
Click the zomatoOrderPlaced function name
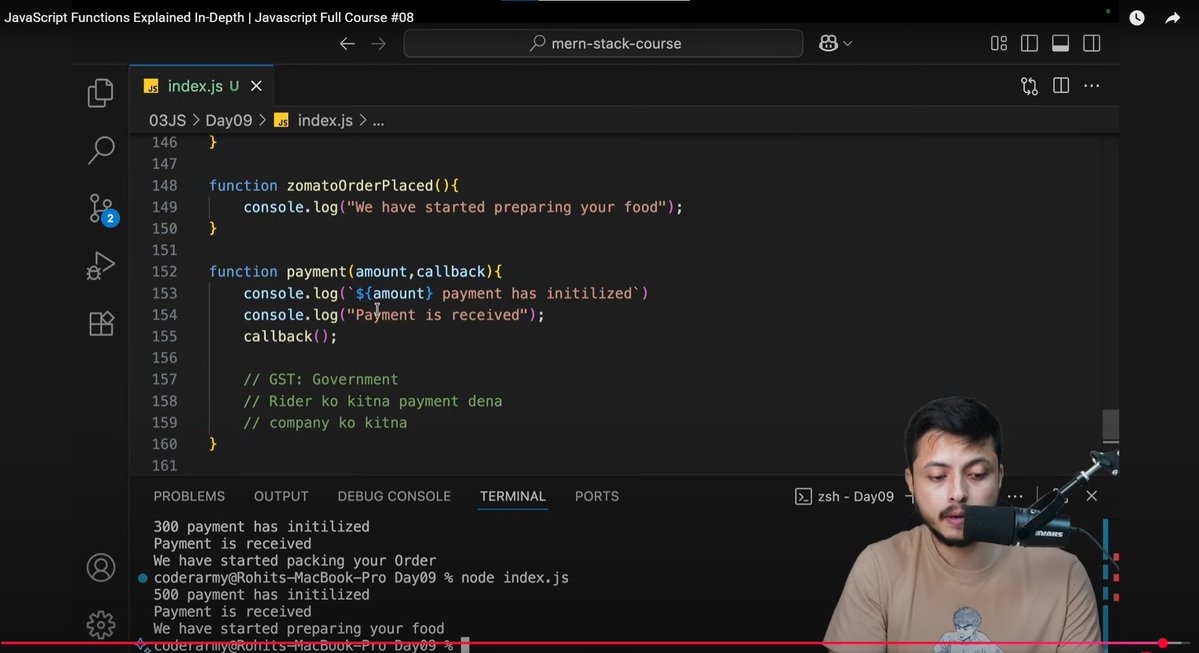click(x=359, y=185)
